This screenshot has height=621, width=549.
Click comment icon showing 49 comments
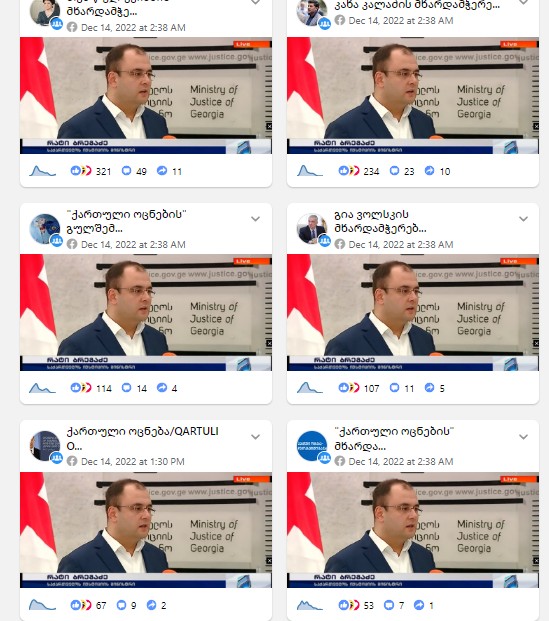click(x=126, y=171)
